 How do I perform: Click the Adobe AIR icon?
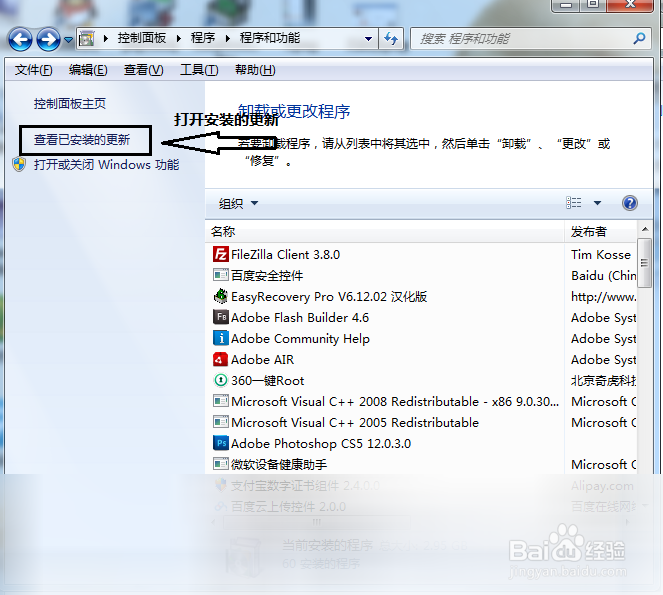(x=221, y=359)
